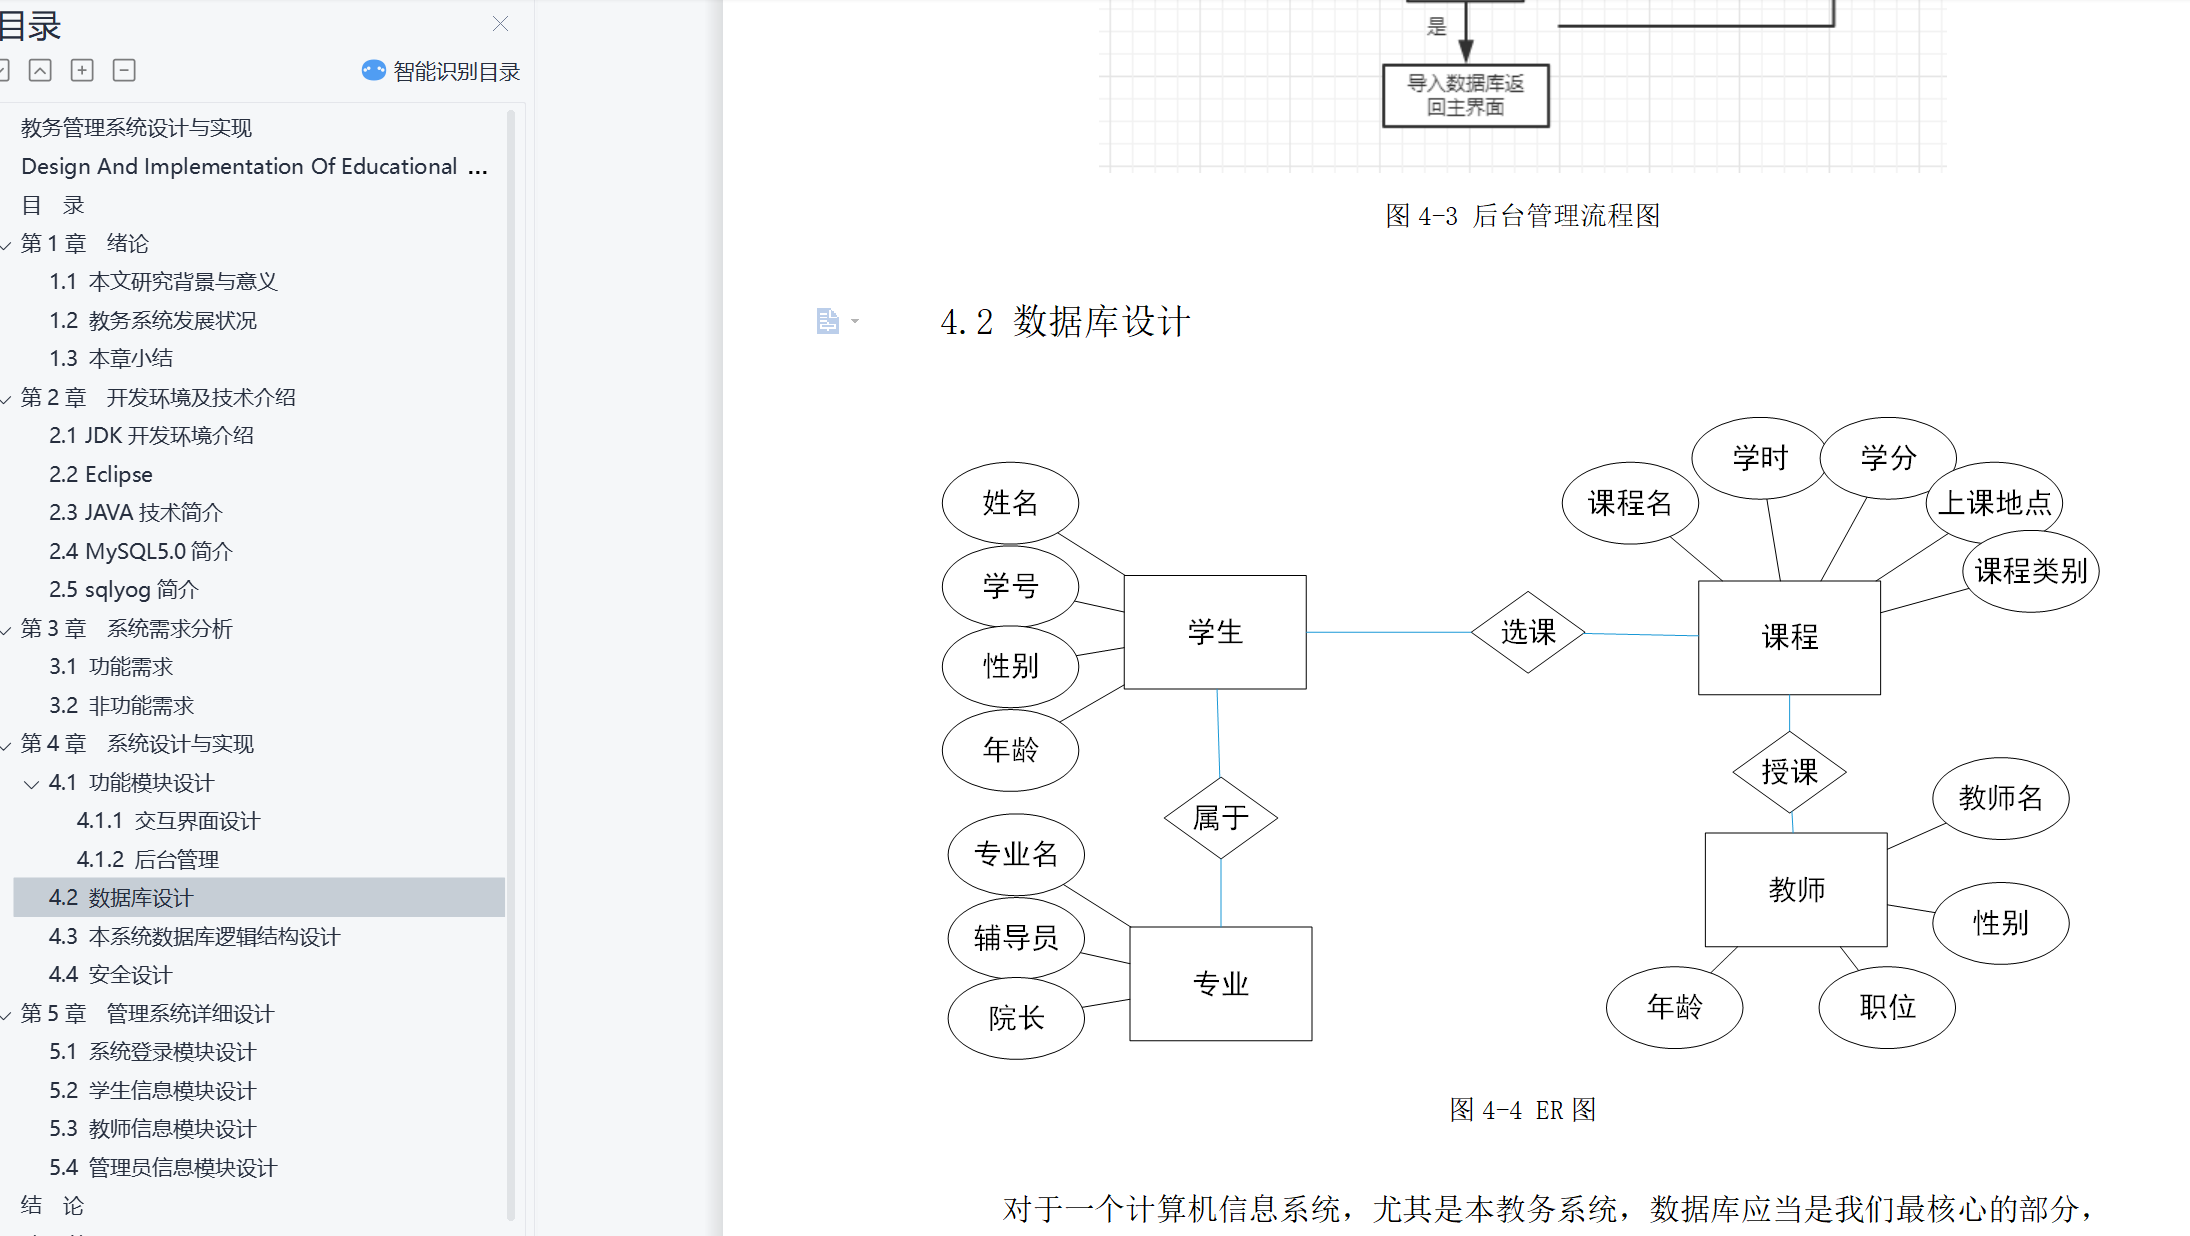Open the 3.2 非功能需求 heading

122,706
